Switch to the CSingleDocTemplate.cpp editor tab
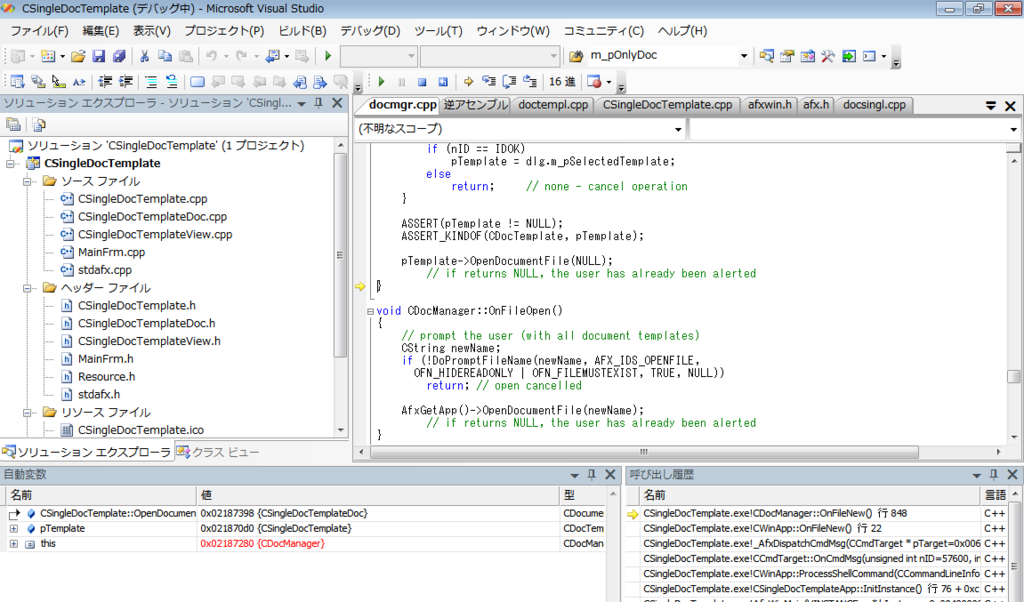The width and height of the screenshot is (1024, 602). (x=667, y=104)
